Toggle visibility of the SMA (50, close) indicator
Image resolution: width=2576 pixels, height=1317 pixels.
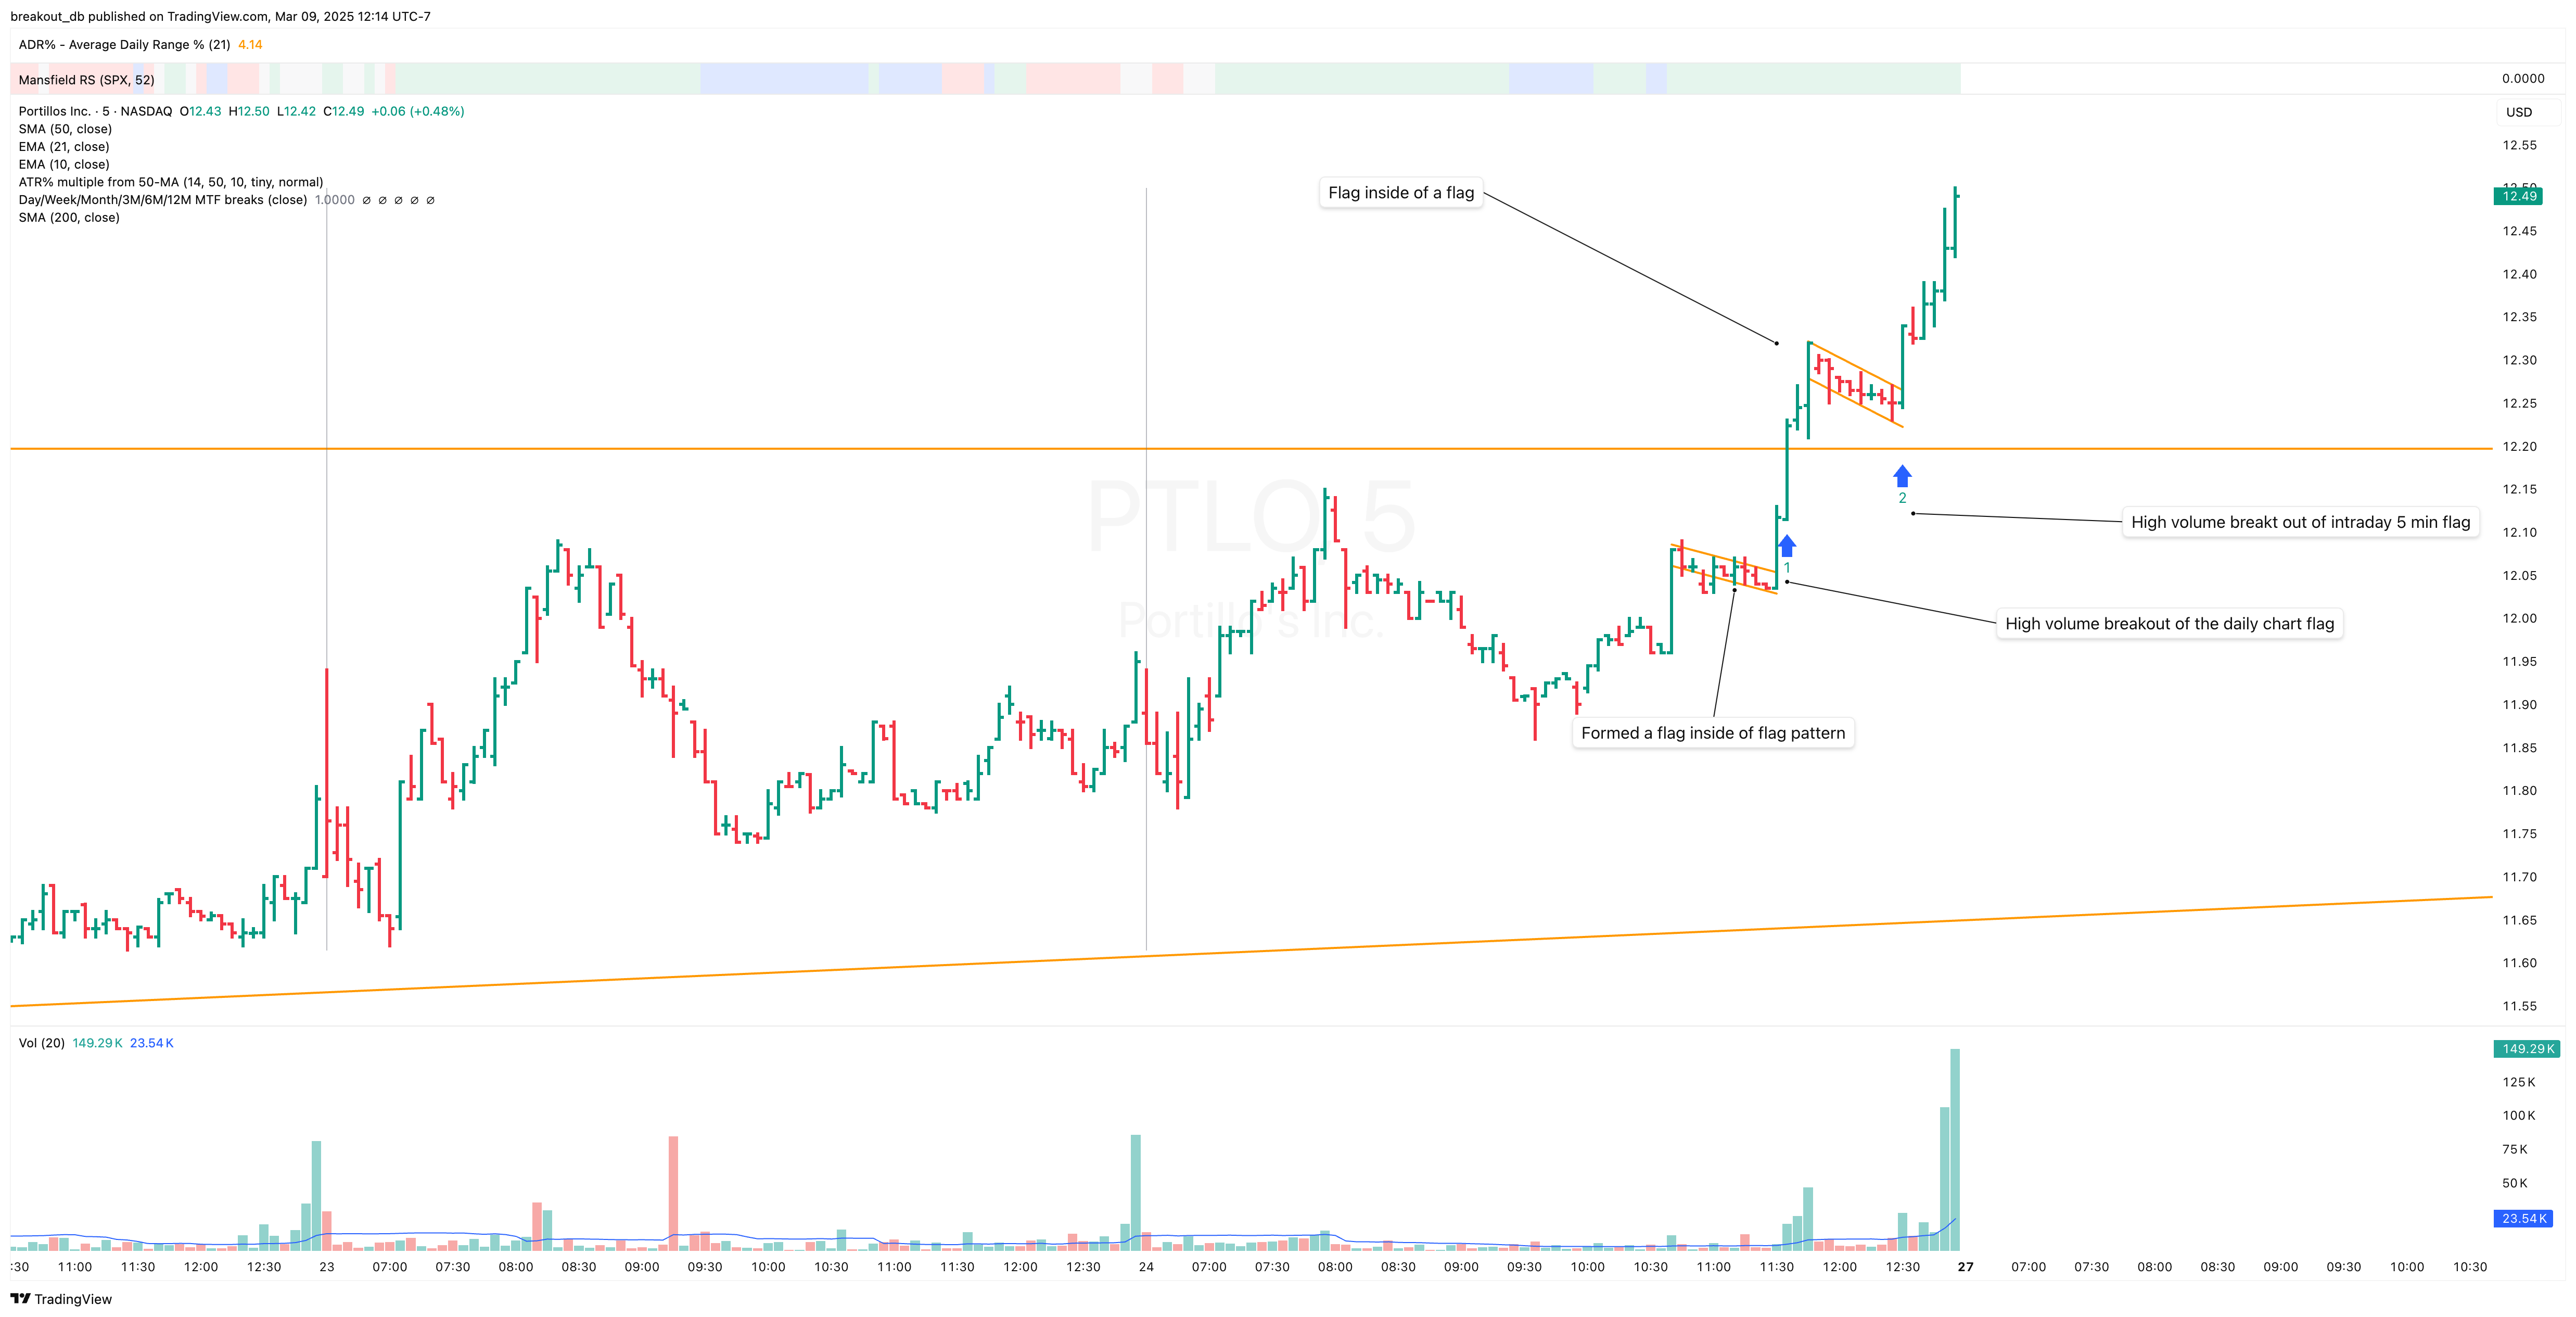[x=65, y=128]
